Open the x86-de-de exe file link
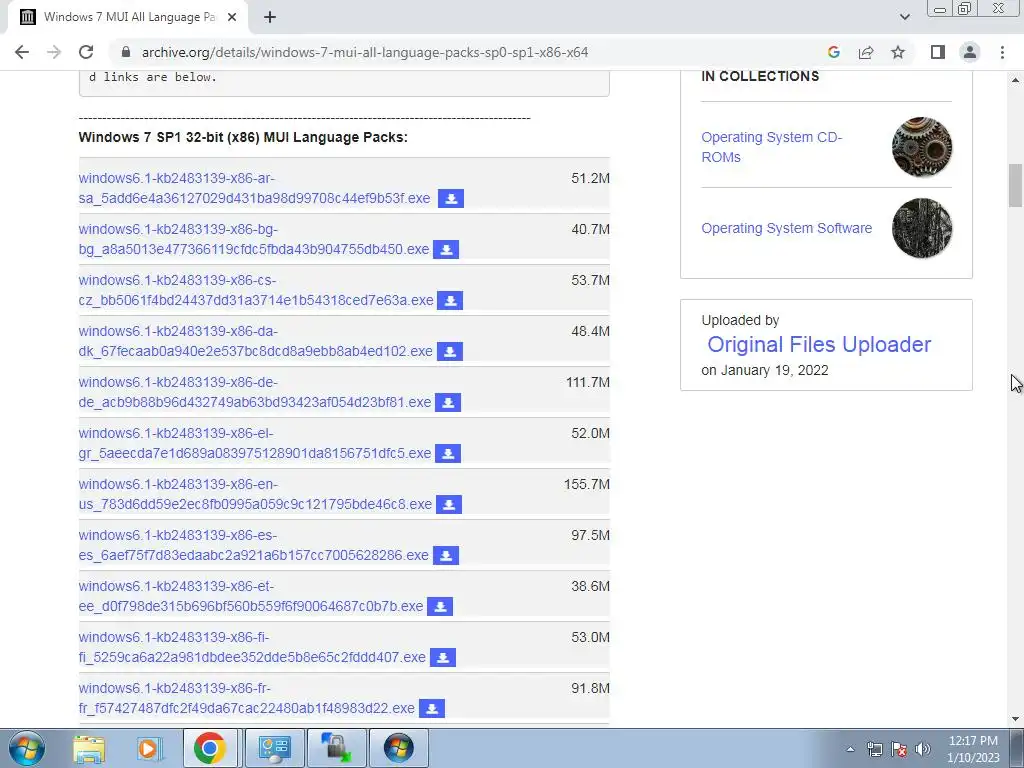This screenshot has height=768, width=1024. click(255, 392)
